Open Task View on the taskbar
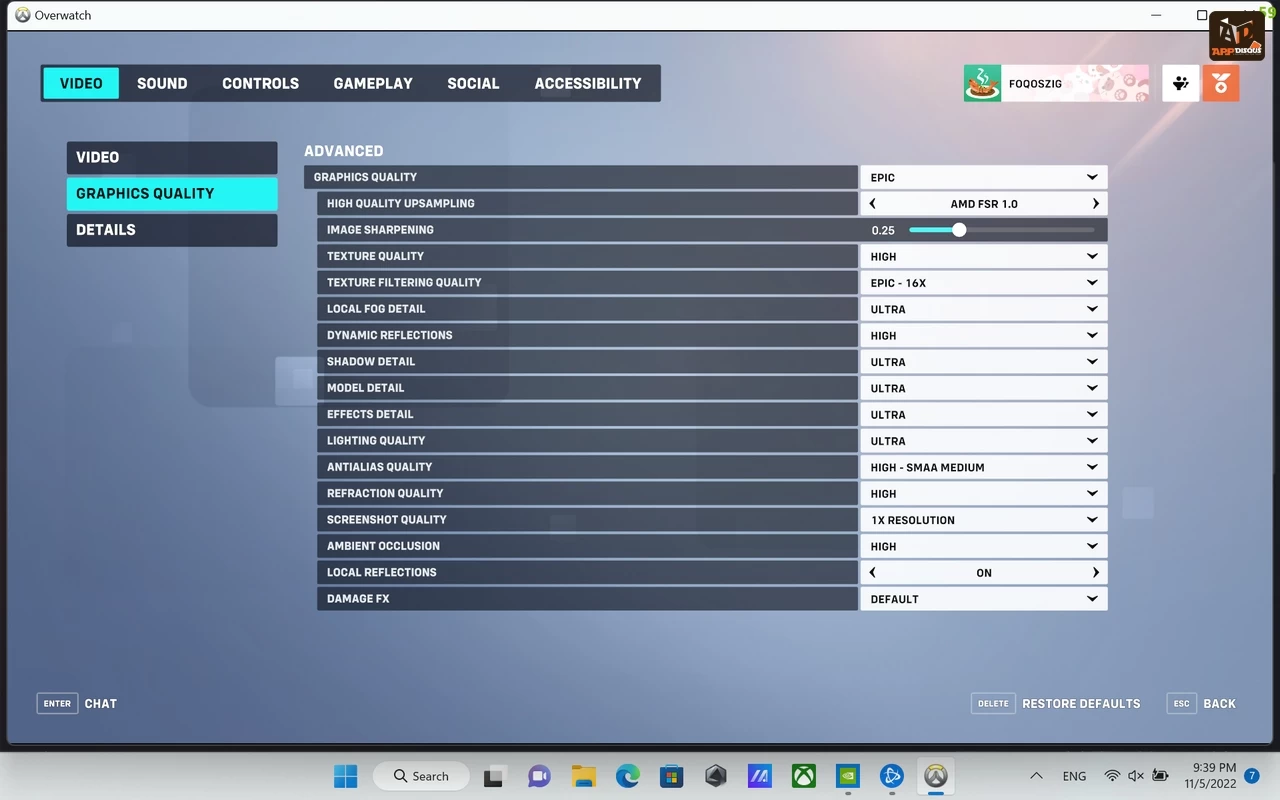The image size is (1280, 800). tap(494, 776)
